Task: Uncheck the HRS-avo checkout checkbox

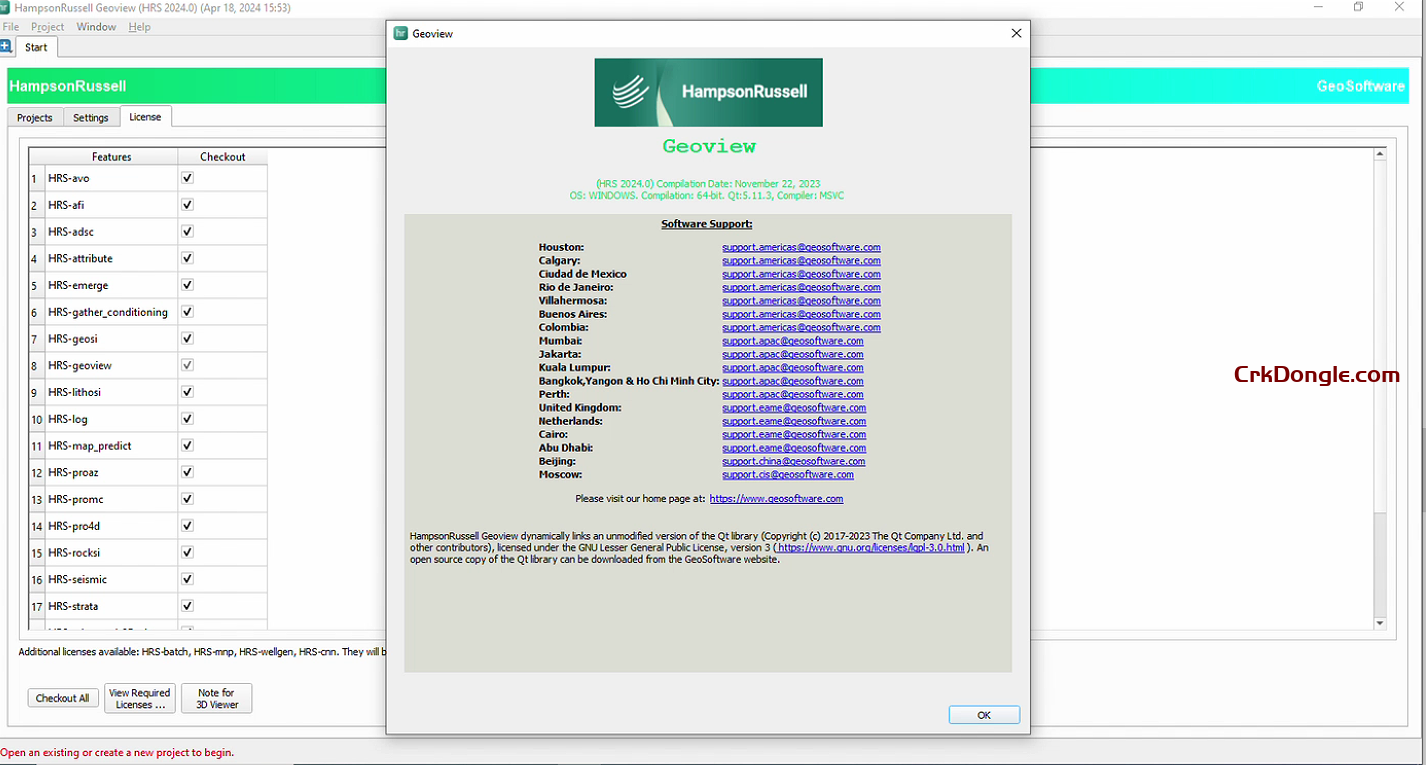Action: [187, 178]
